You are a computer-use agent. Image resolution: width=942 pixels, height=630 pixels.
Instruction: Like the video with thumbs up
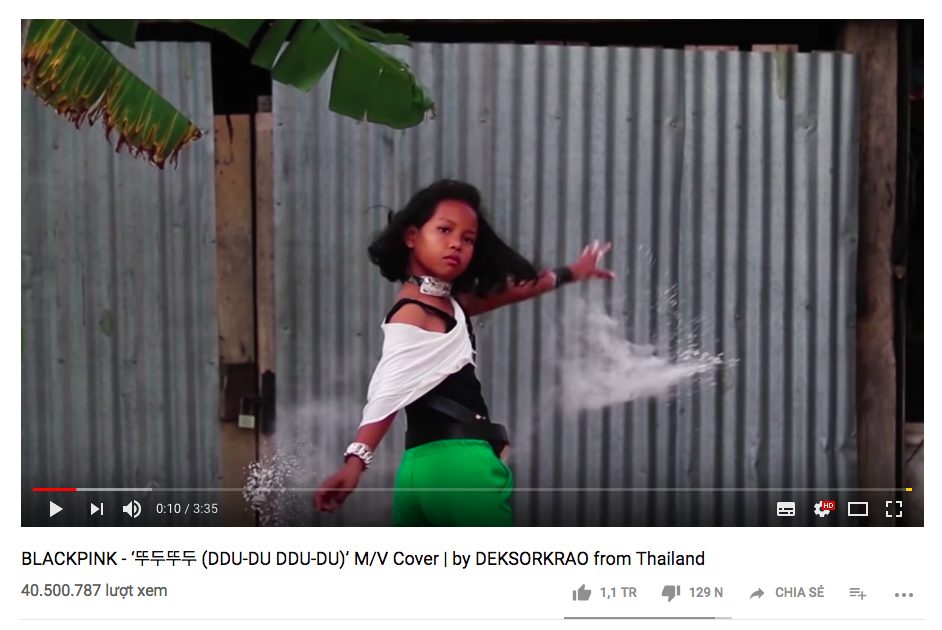[x=582, y=593]
